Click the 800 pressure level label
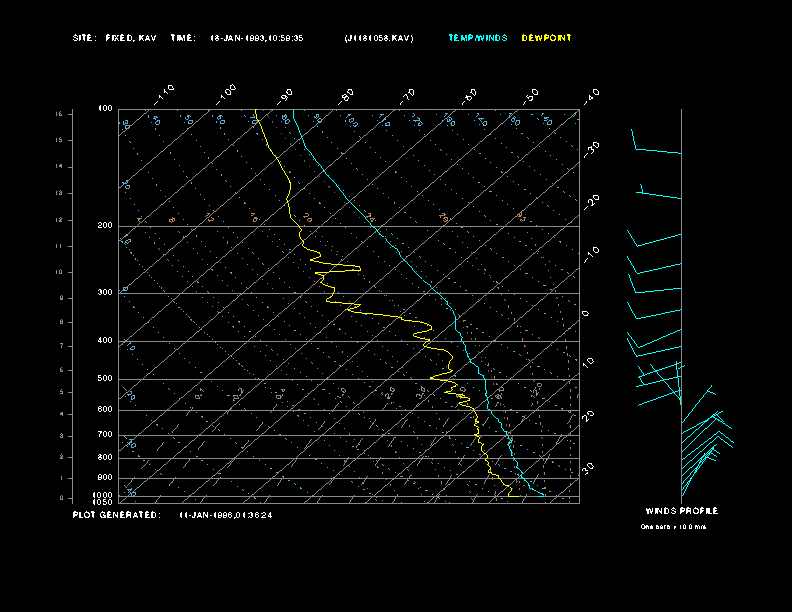This screenshot has width=792, height=612. pos(105,457)
